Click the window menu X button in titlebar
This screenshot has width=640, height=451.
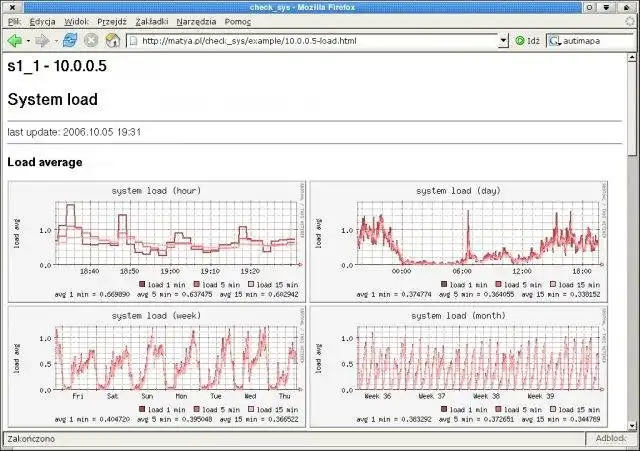[x=12, y=7]
